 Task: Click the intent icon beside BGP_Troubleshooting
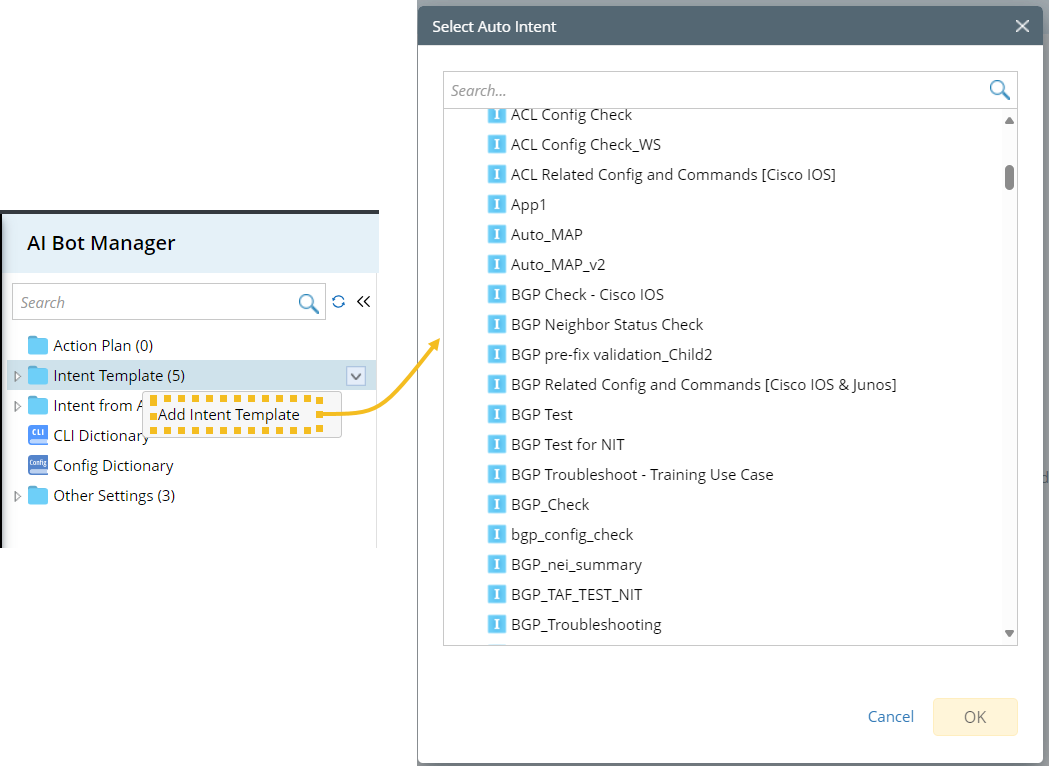[497, 624]
